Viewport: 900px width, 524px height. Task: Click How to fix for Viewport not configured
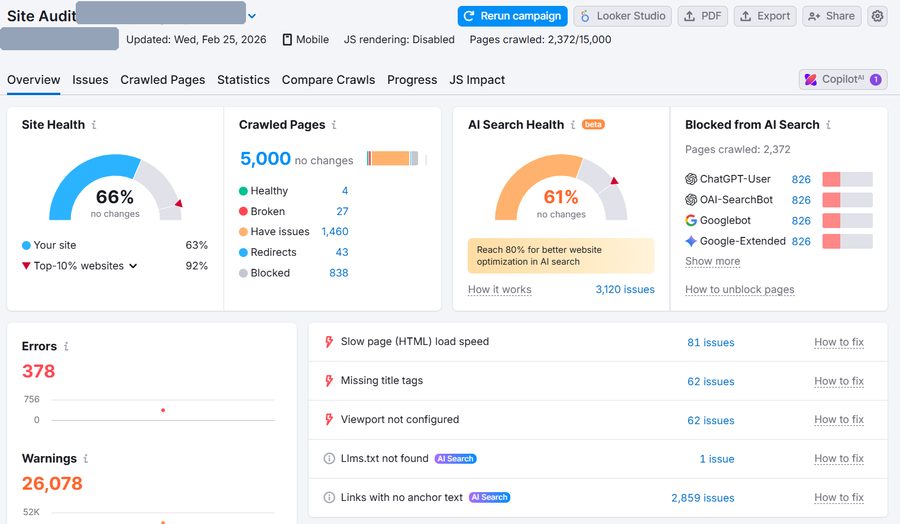(x=839, y=420)
